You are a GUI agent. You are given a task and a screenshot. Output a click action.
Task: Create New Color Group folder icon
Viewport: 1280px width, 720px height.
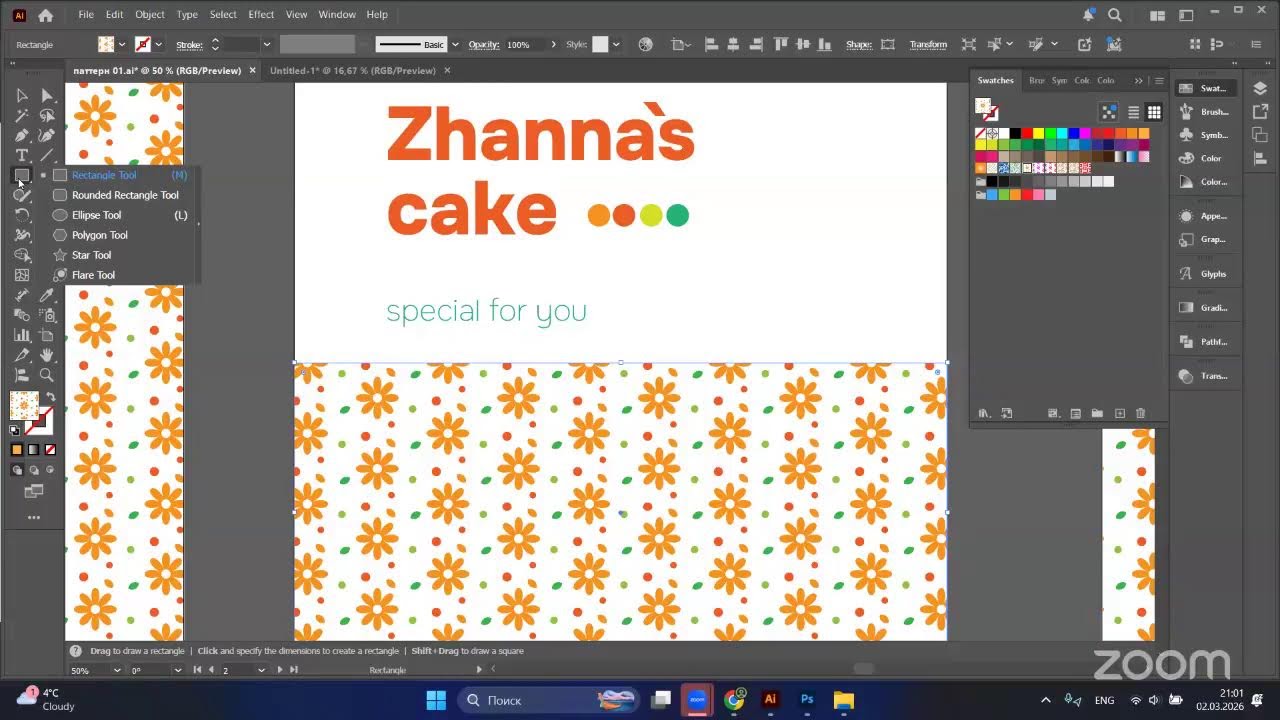(1097, 413)
